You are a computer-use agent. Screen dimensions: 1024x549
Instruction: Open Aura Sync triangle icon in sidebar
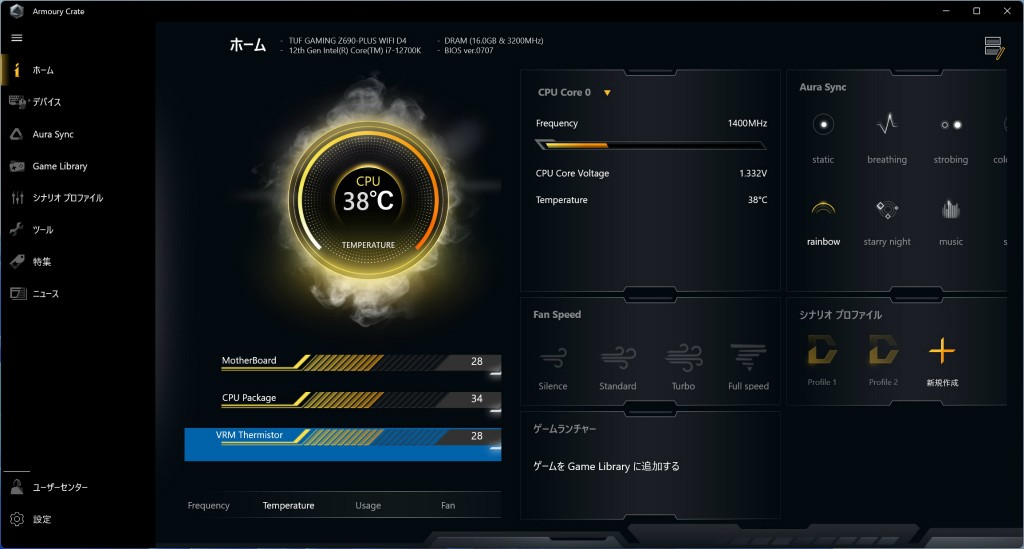pos(17,134)
